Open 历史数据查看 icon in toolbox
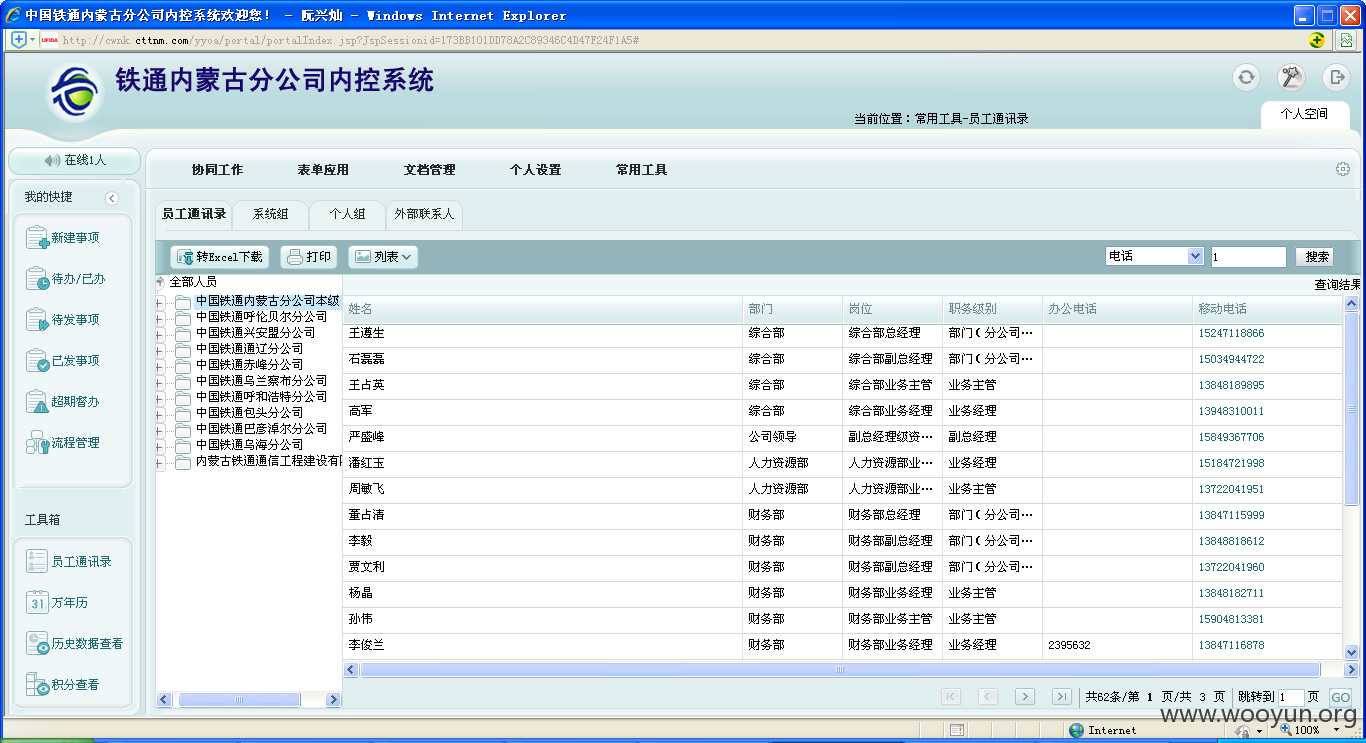 (x=37, y=643)
